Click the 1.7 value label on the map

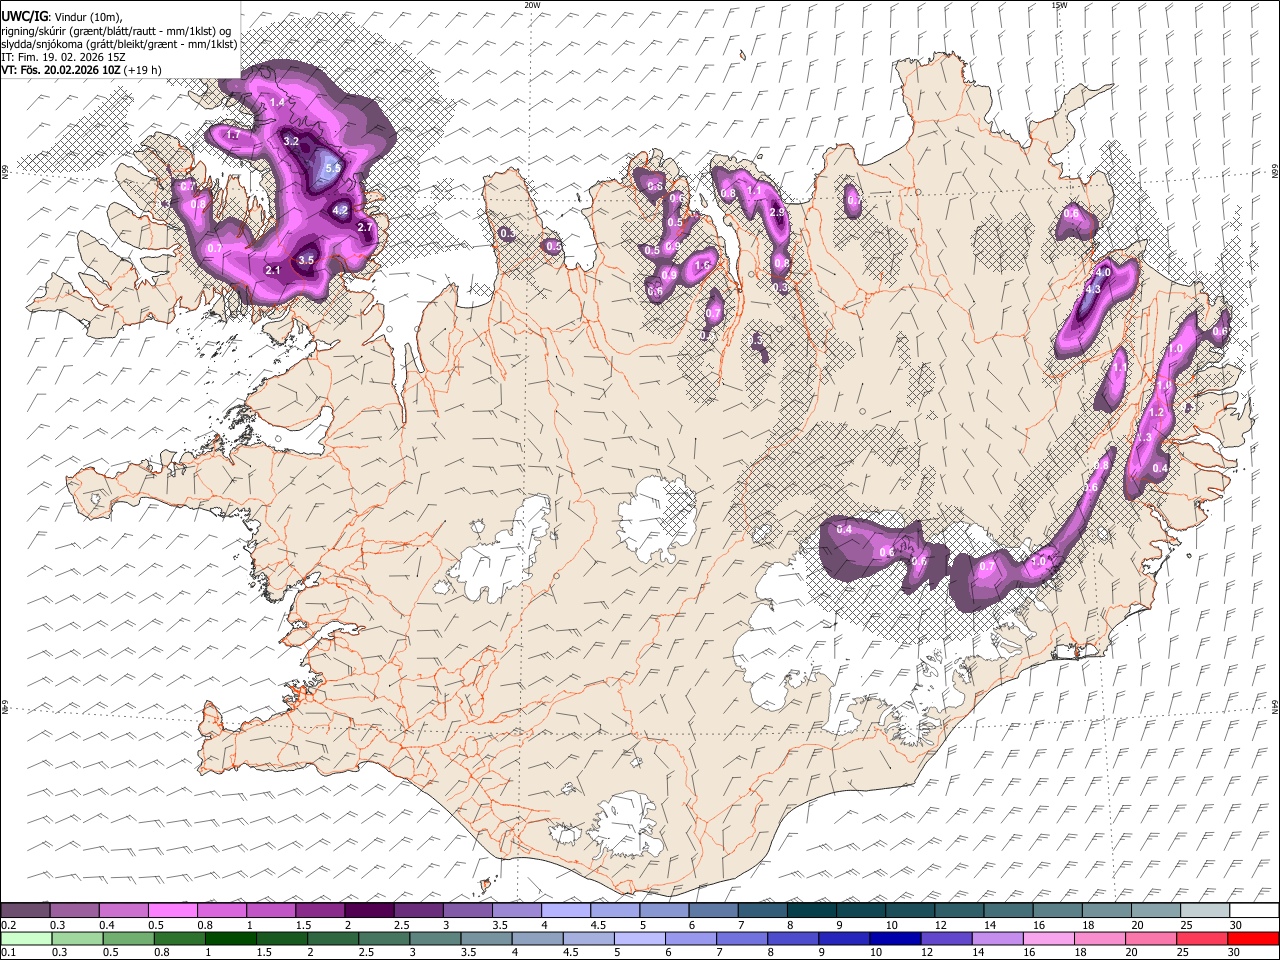(233, 134)
